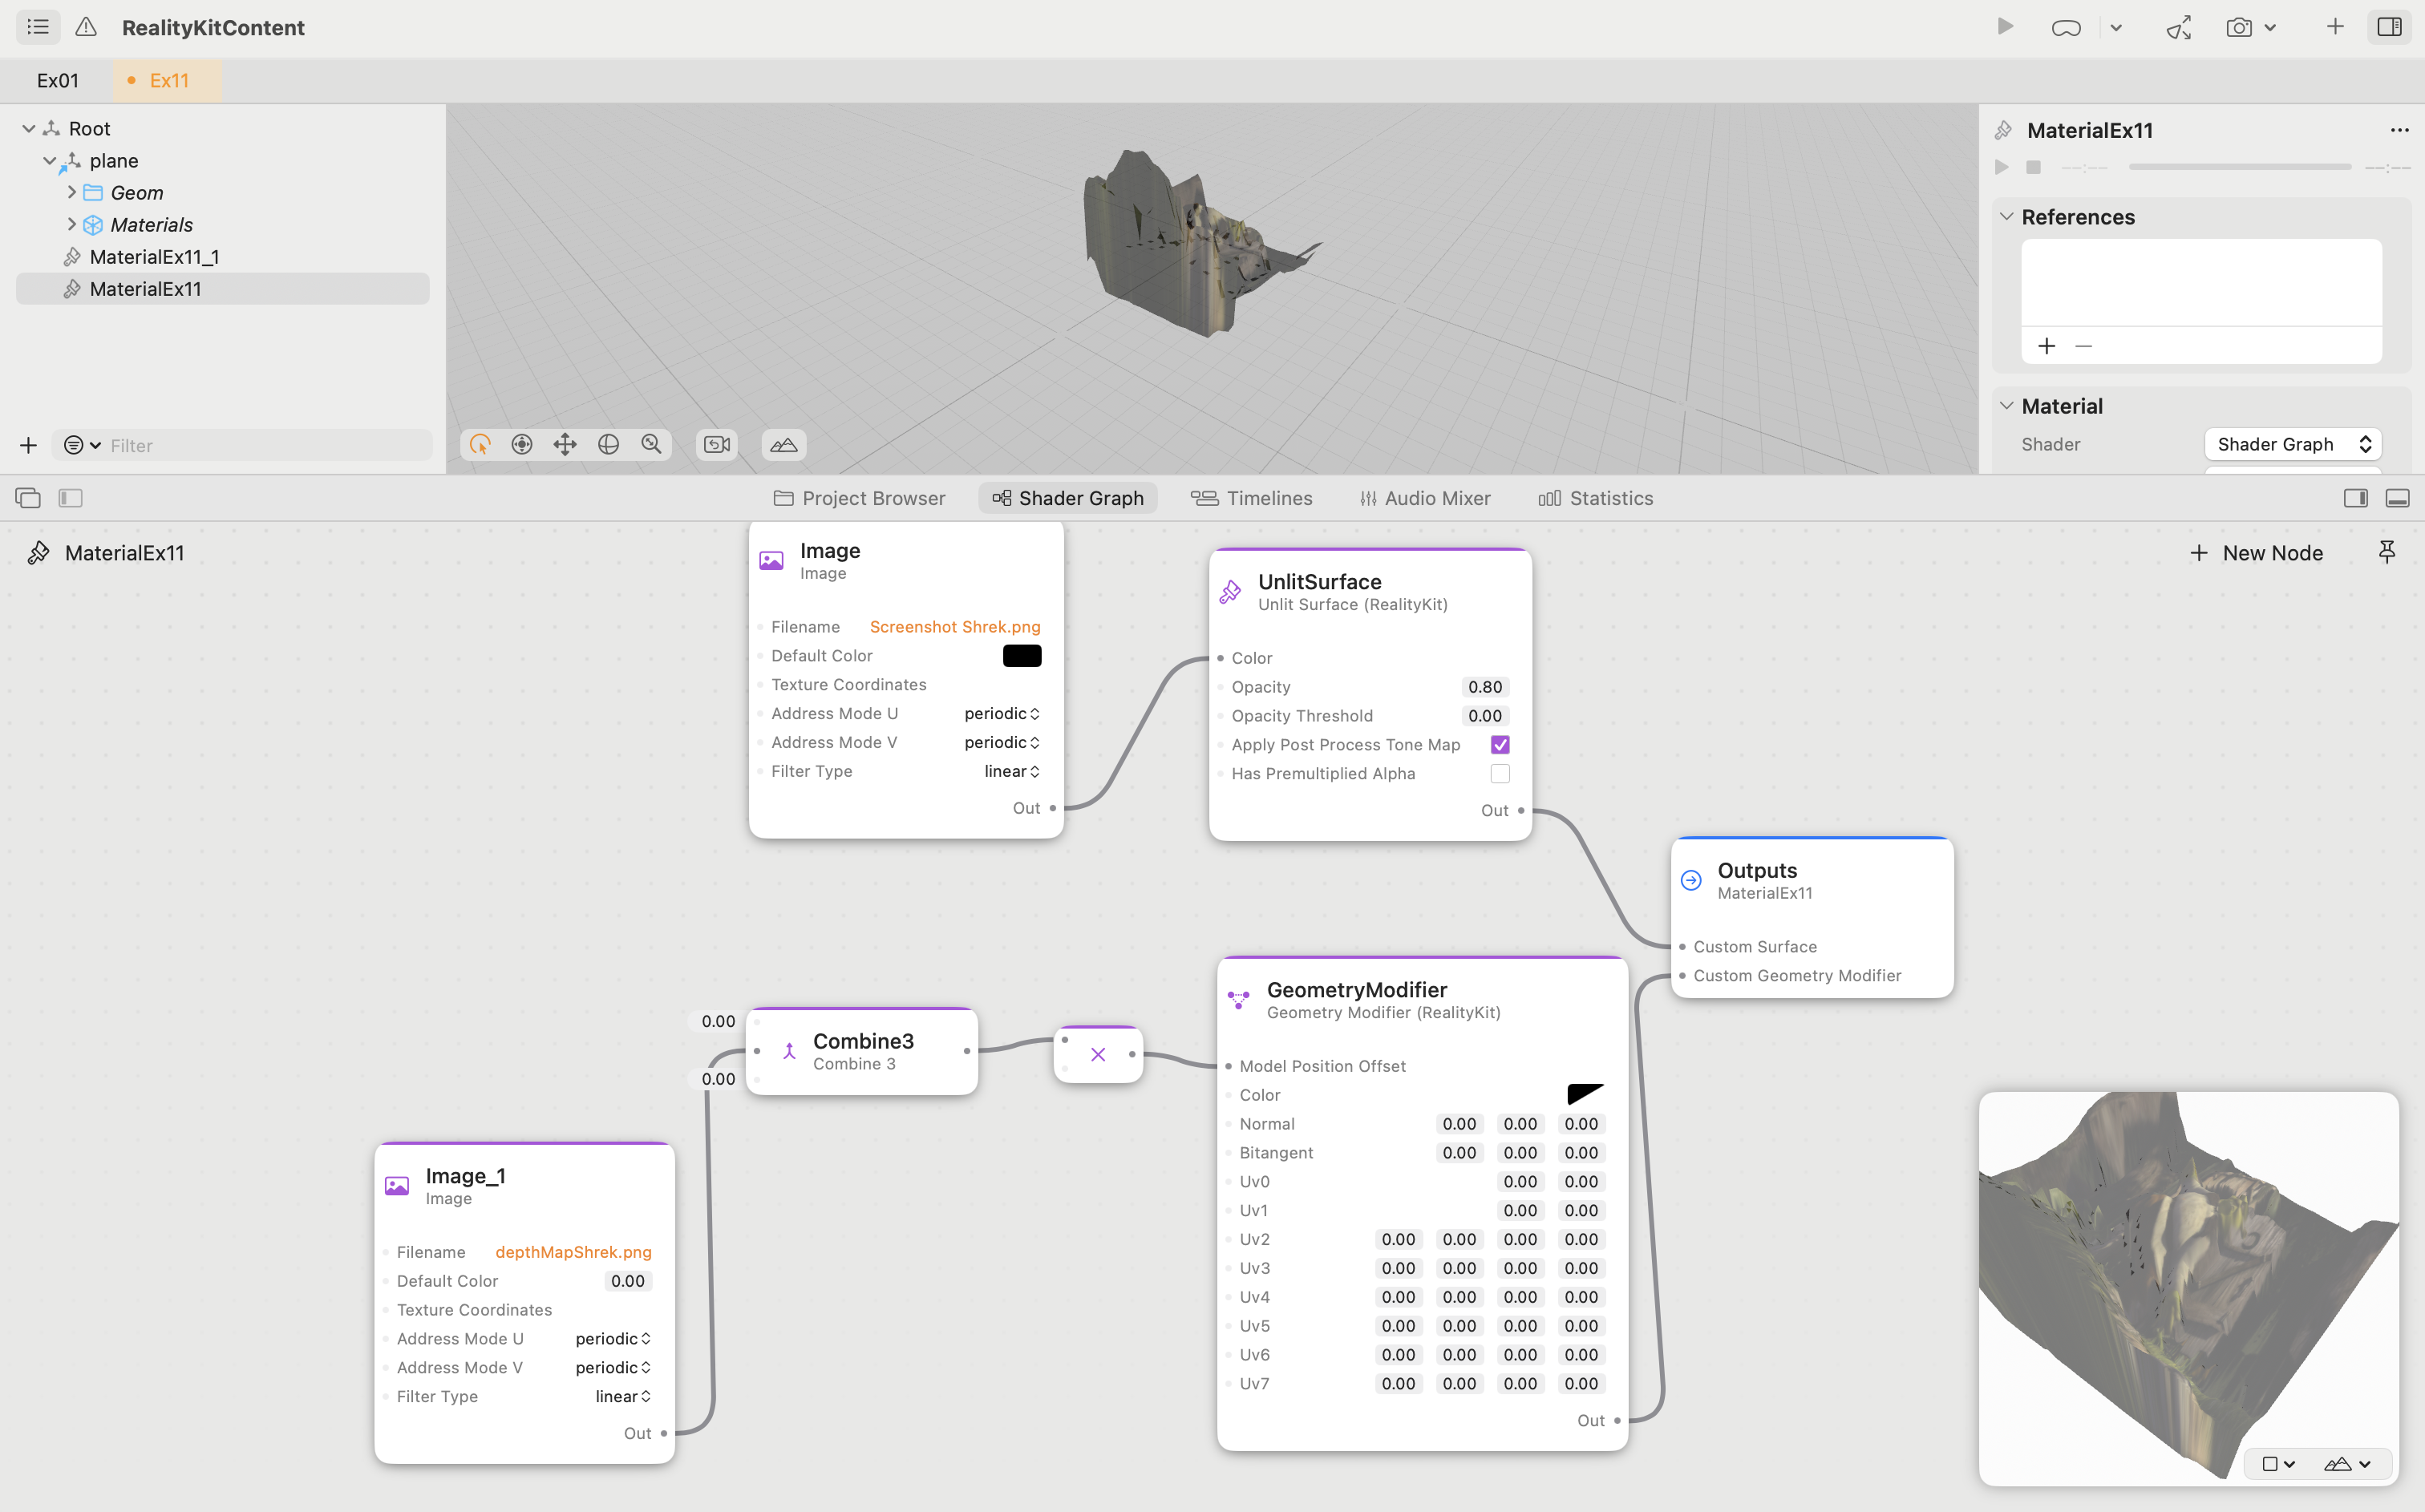Collapse the References section
This screenshot has height=1512, width=2425.
[x=2006, y=216]
